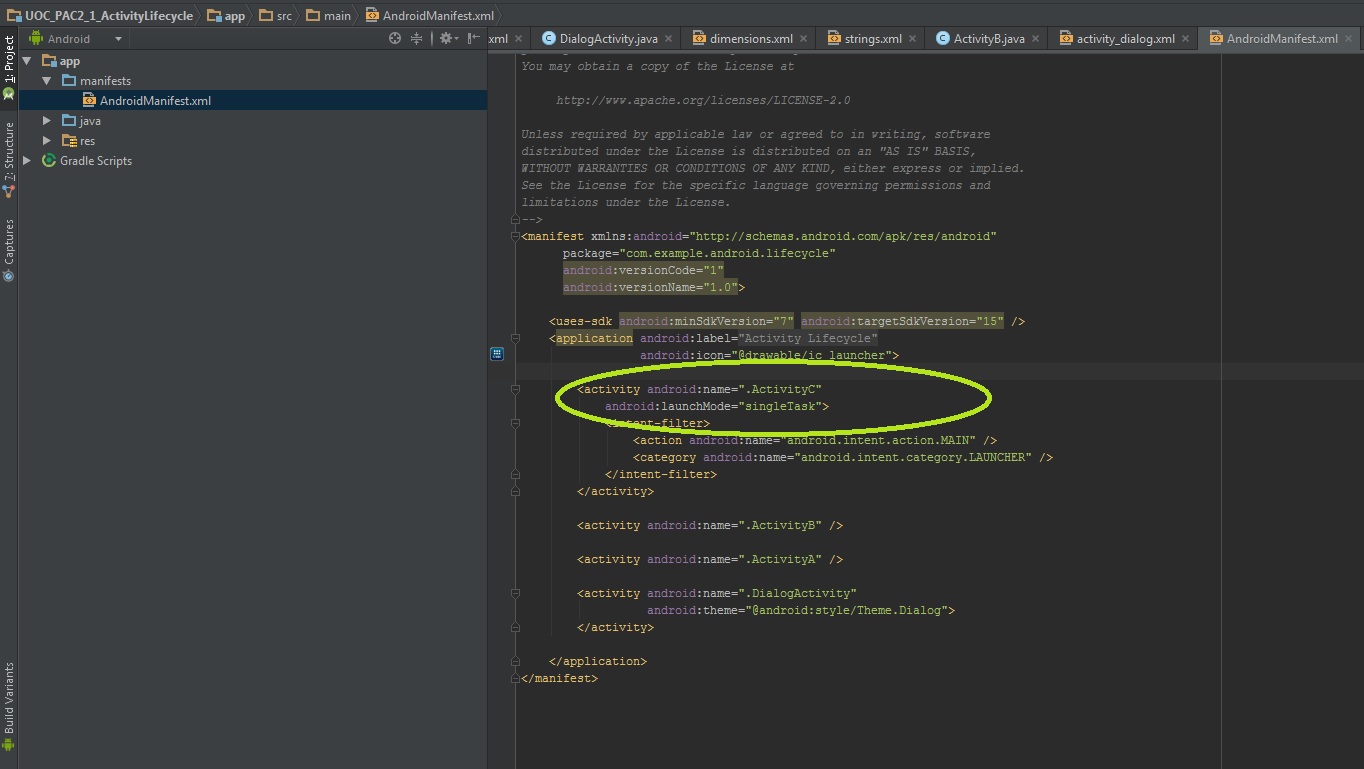Expand the java folder
The width and height of the screenshot is (1364, 769).
(x=45, y=120)
